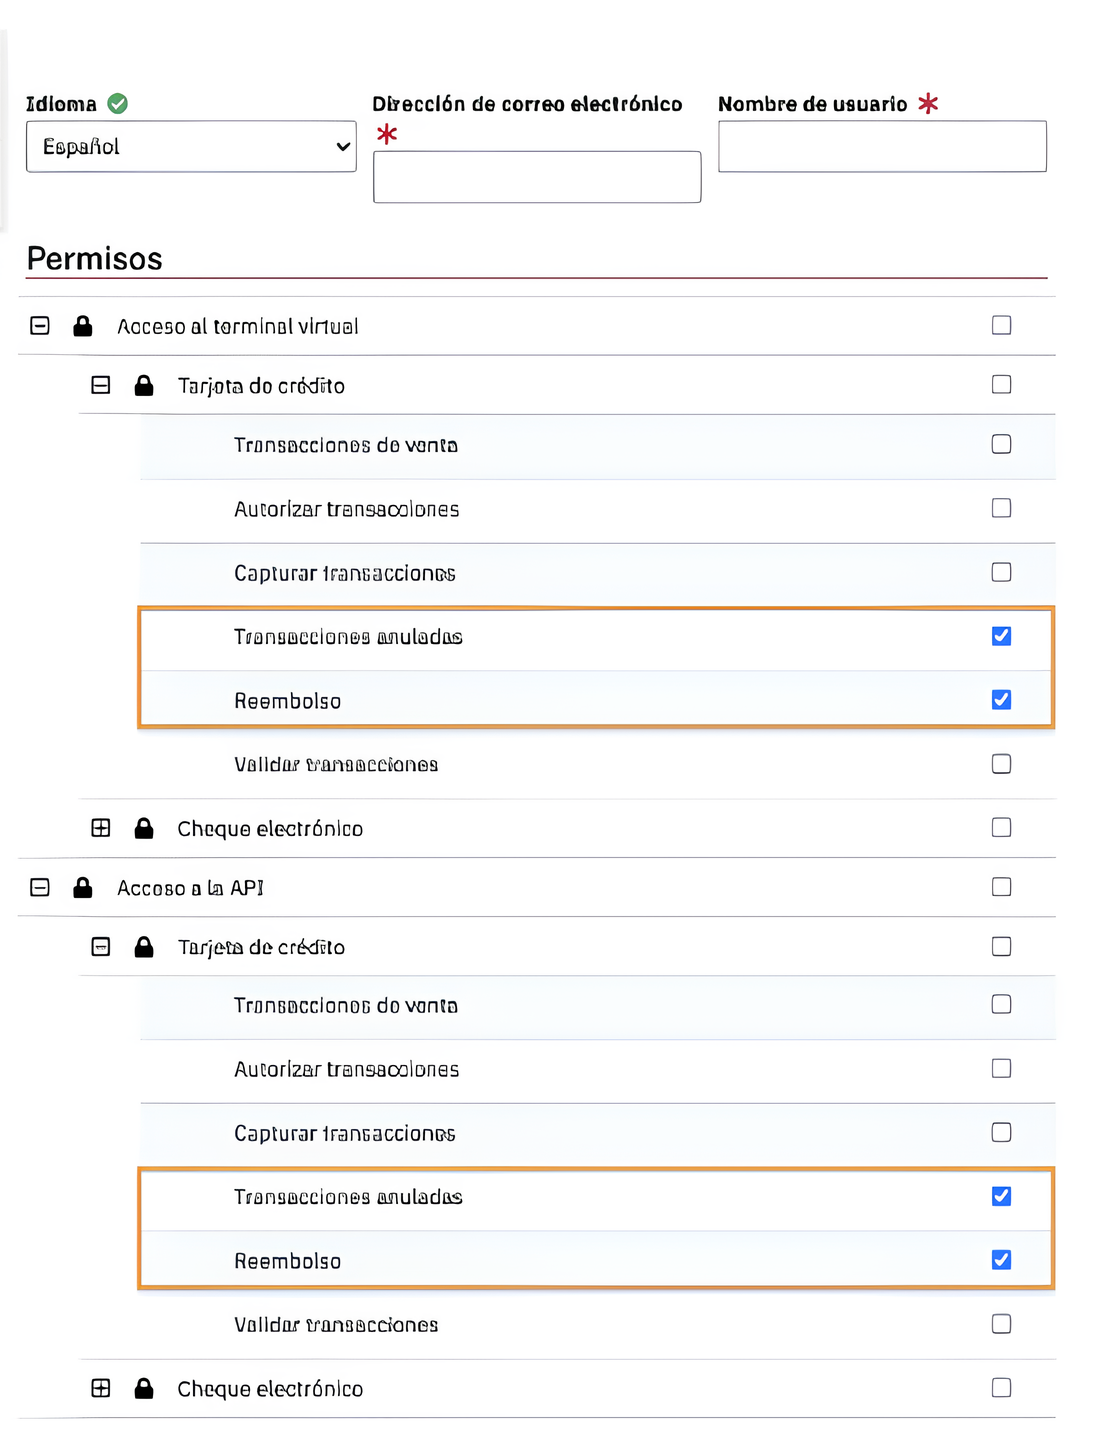This screenshot has height=1444, width=1096.
Task: Enable the Acceso al terminal virtual checkbox
Action: tap(1001, 325)
